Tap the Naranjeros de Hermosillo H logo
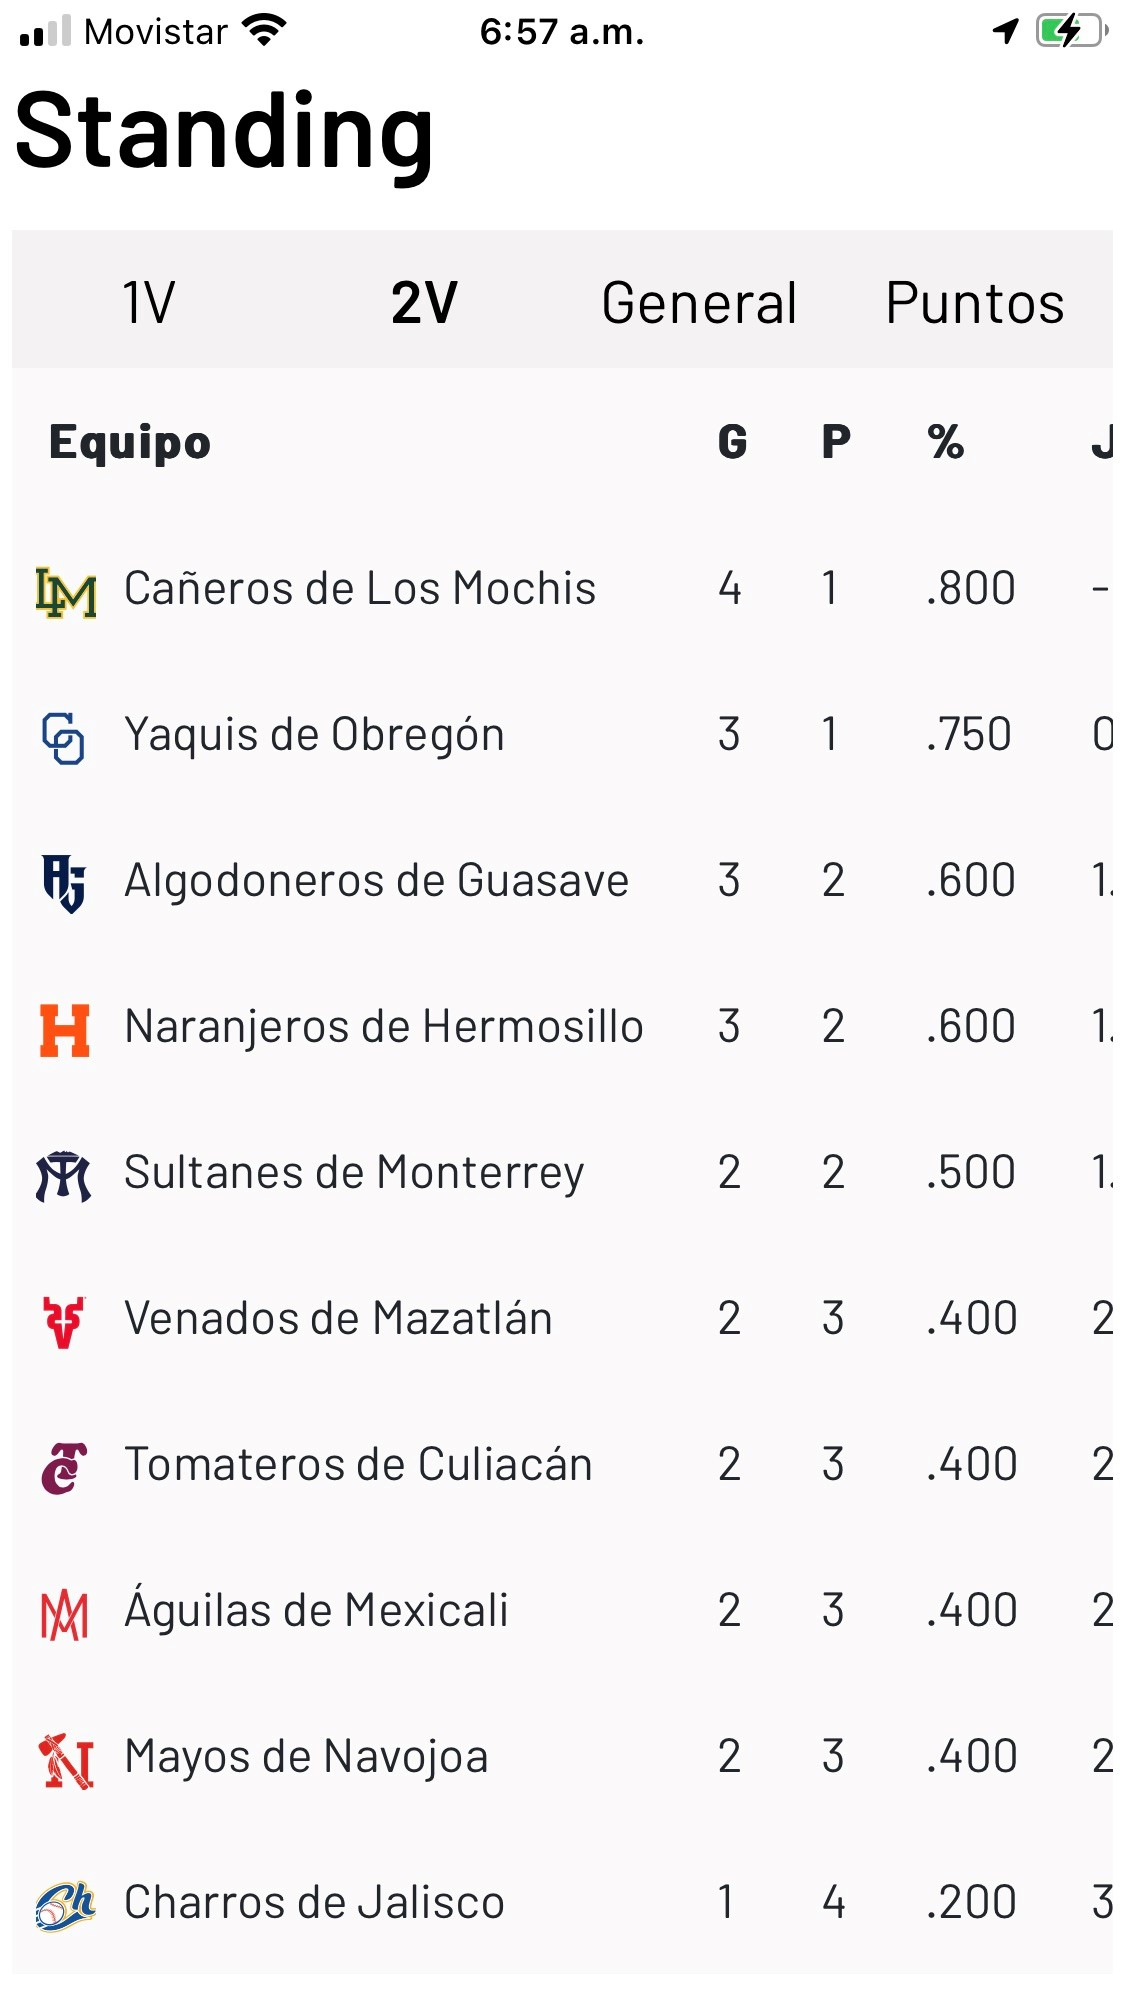1125x2001 pixels. 65,1030
